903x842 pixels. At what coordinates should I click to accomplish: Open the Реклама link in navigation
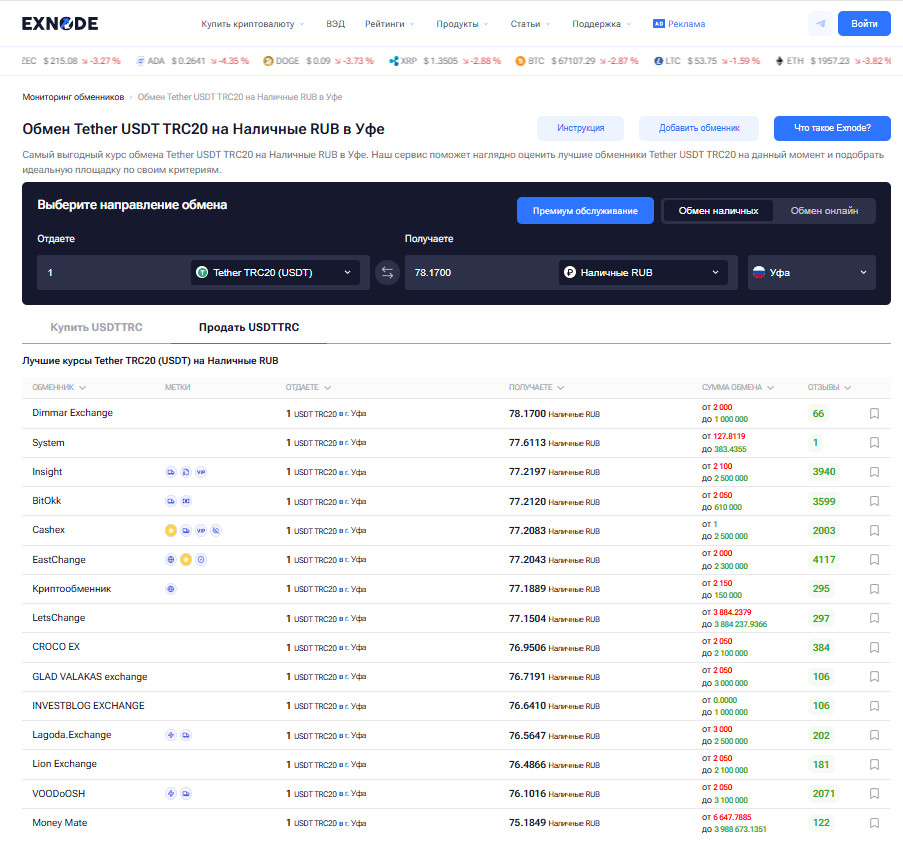[x=679, y=24]
